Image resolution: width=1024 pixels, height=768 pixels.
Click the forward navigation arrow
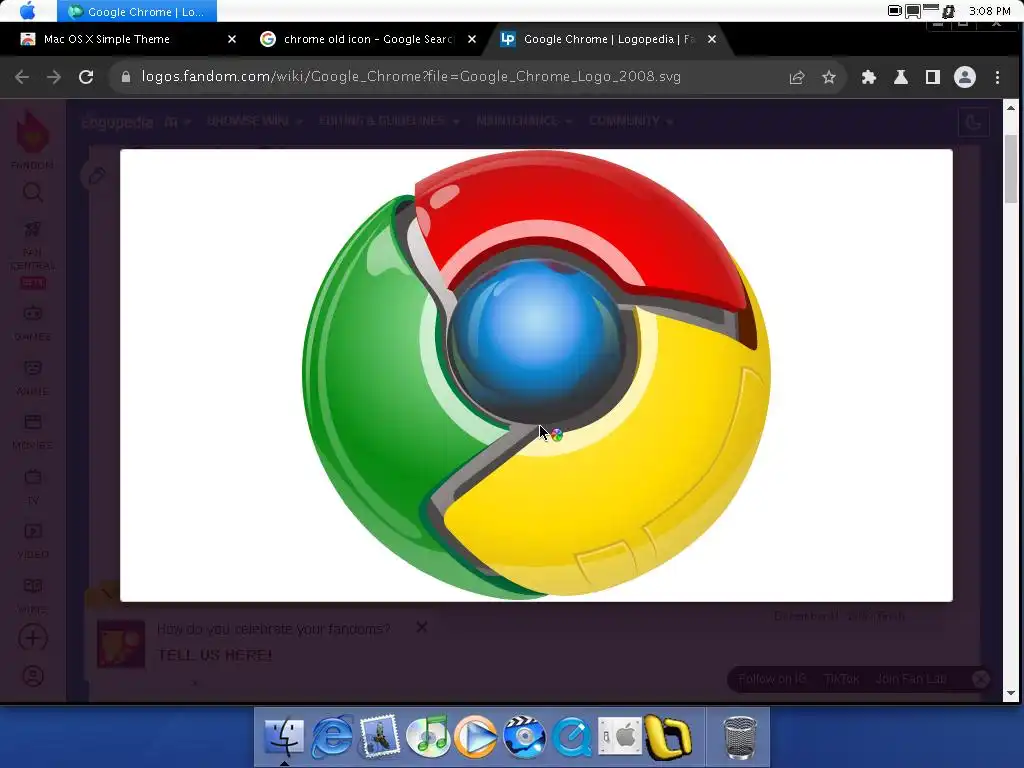point(54,77)
